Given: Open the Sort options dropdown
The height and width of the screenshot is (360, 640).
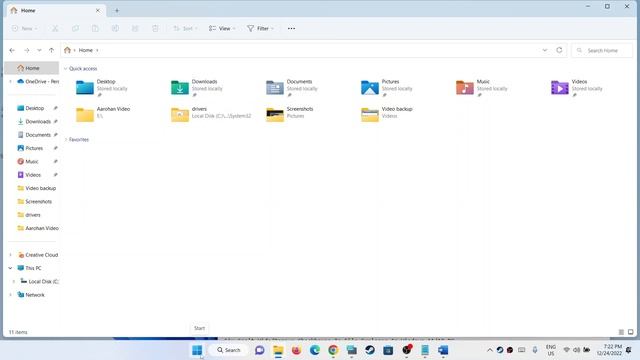Looking at the screenshot, I should tap(185, 29).
